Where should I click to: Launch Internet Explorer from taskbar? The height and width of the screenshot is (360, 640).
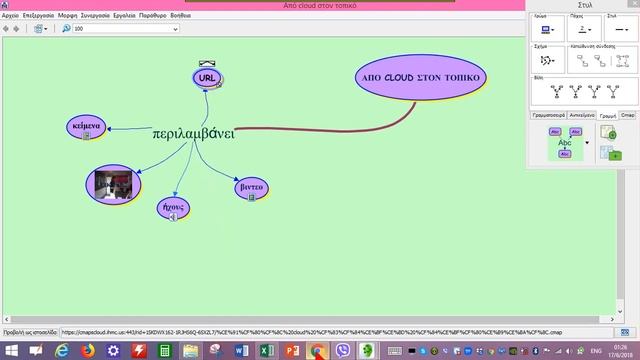[62, 351]
